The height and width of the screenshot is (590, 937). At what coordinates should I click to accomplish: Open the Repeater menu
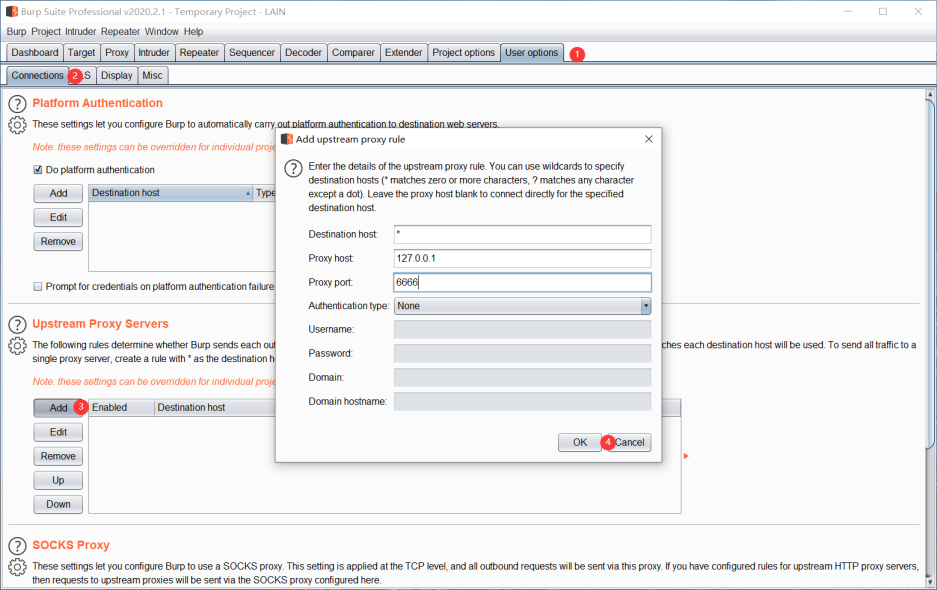pos(120,32)
